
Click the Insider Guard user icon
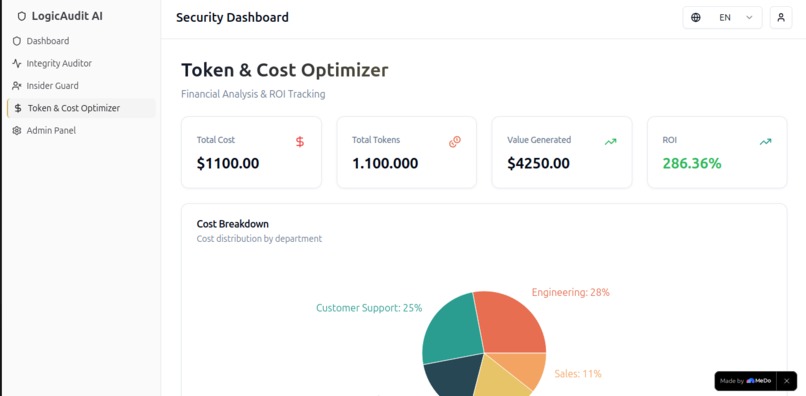click(17, 86)
